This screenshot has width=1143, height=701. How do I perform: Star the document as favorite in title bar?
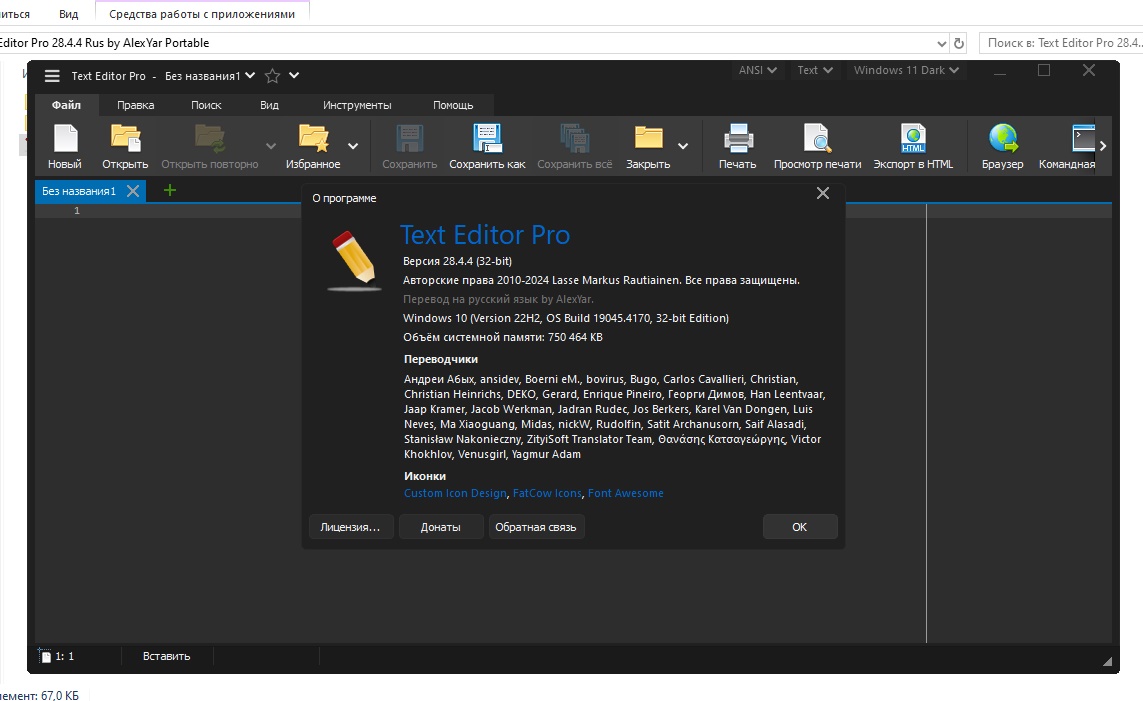point(273,76)
